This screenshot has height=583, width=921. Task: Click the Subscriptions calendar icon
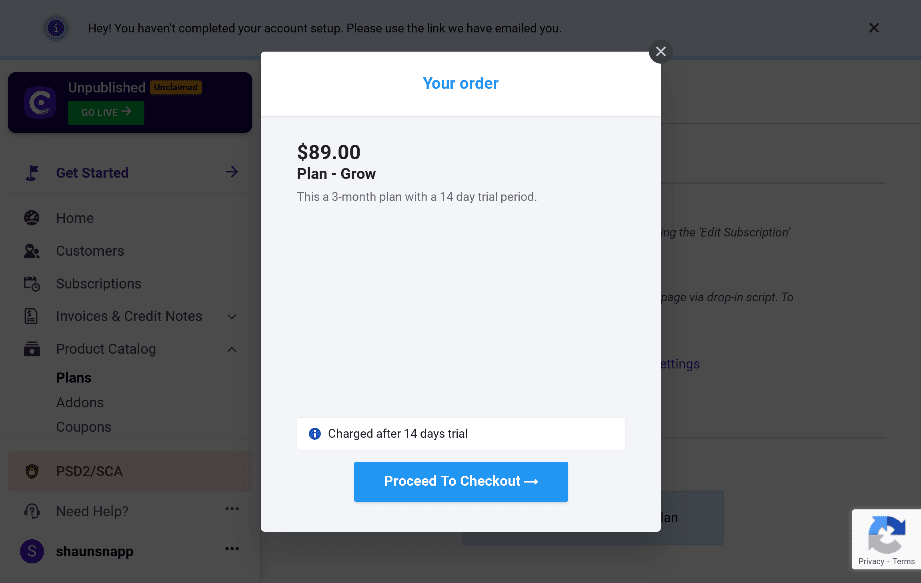pyautogui.click(x=32, y=284)
